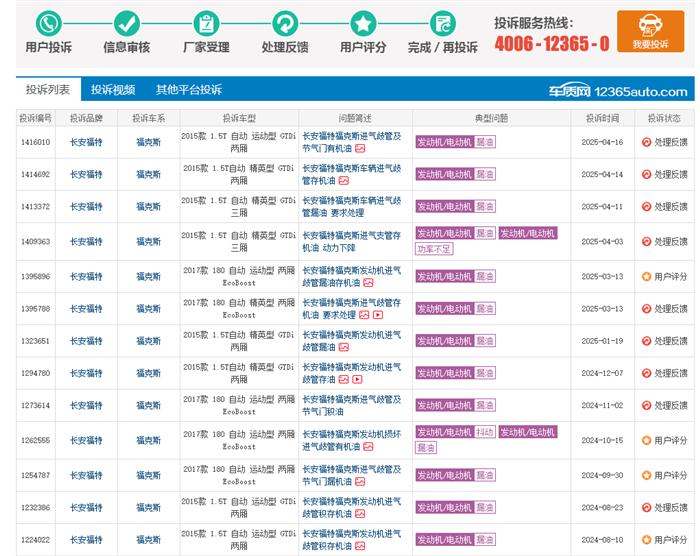700x556 pixels.
Task: Click the 投诉状态 column header
Action: (x=664, y=118)
